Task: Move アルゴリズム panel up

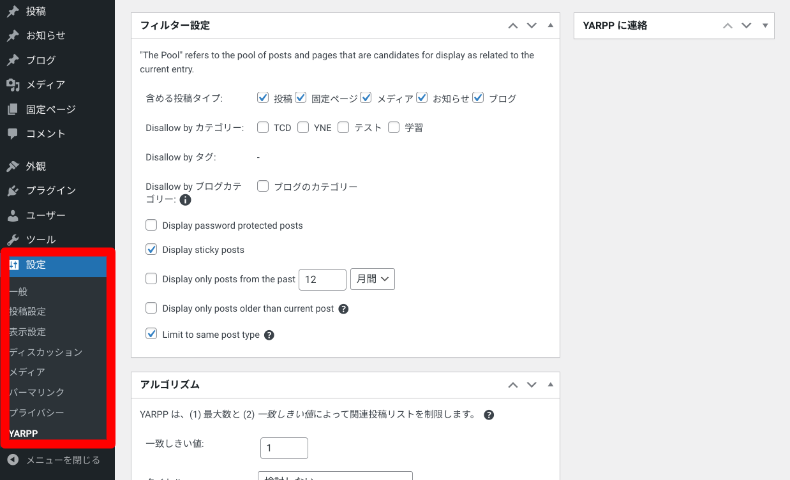Action: (513, 385)
